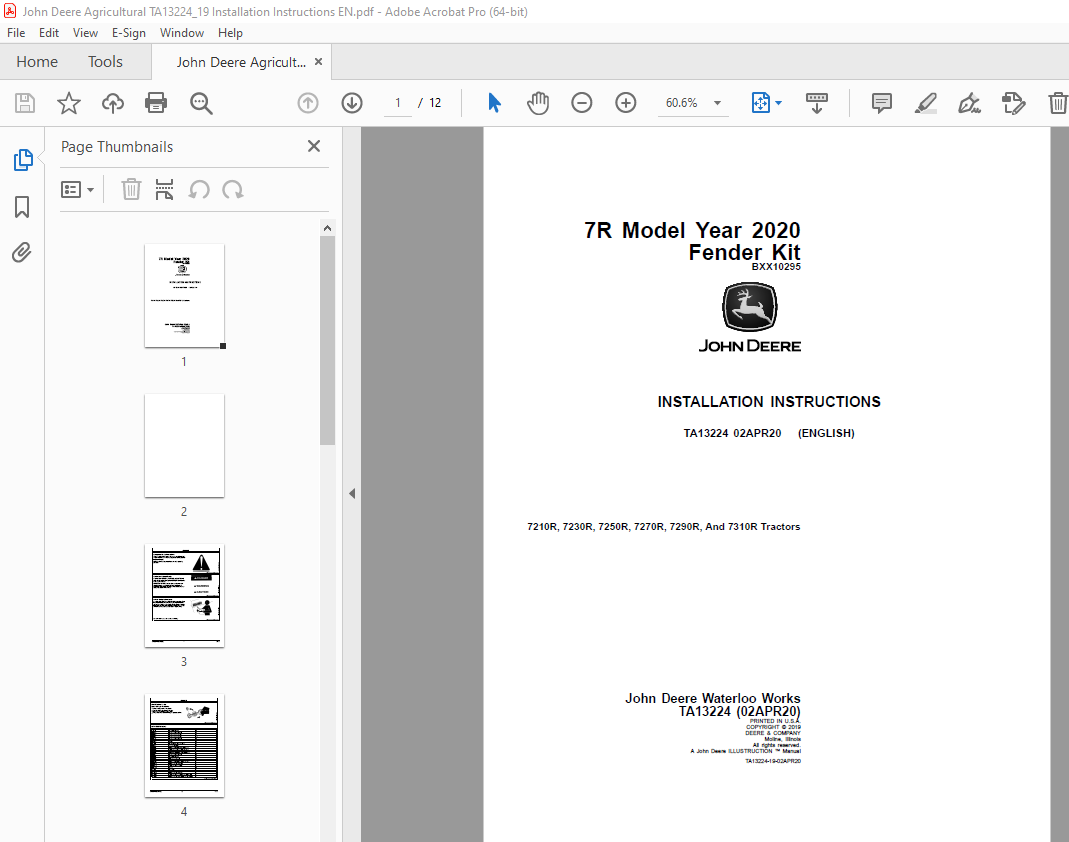Viewport: 1069px width, 842px height.
Task: Collapse the navigation pane arrow
Action: (352, 493)
